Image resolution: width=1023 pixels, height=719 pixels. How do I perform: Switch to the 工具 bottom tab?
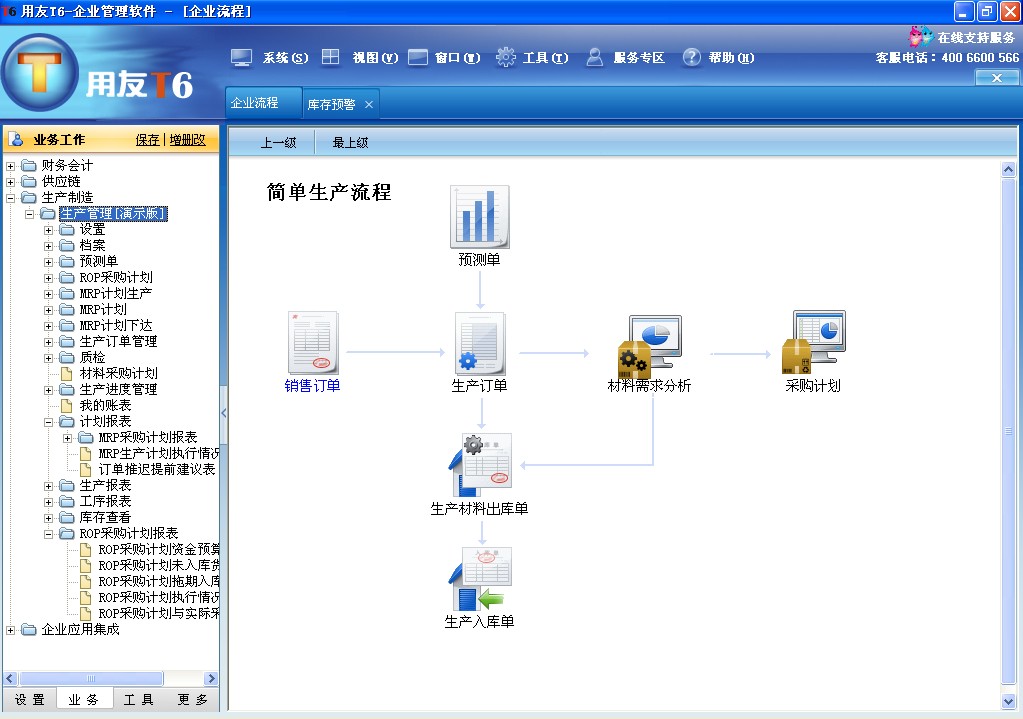138,699
